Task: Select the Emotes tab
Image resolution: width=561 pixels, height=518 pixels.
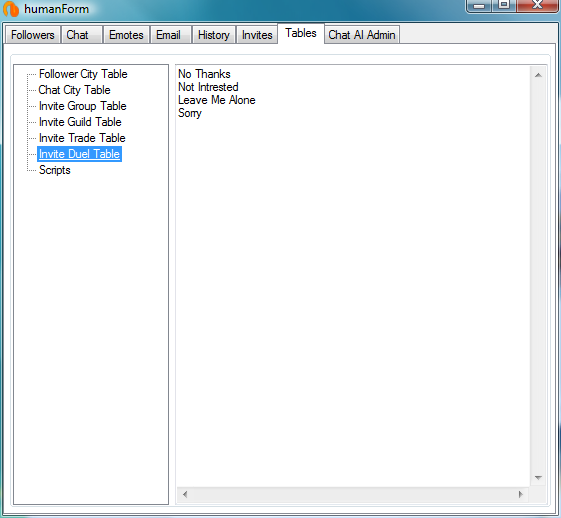Action: tap(126, 35)
